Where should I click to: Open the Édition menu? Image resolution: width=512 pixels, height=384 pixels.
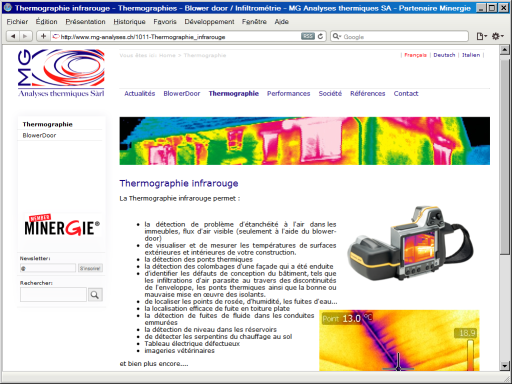[x=47, y=22]
